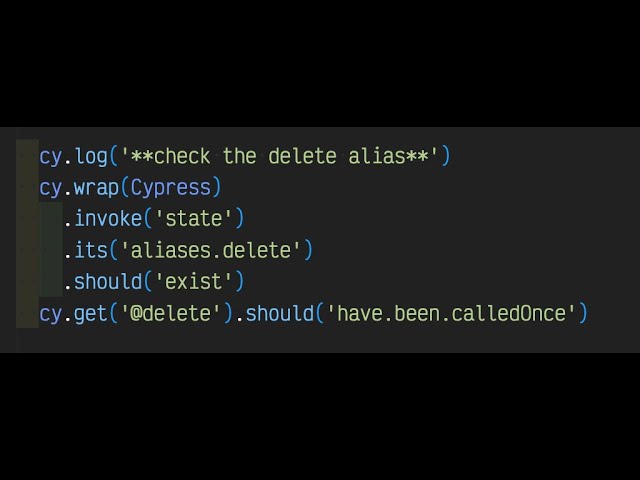Click the log method in cy.log
The height and width of the screenshot is (480, 640).
92,156
